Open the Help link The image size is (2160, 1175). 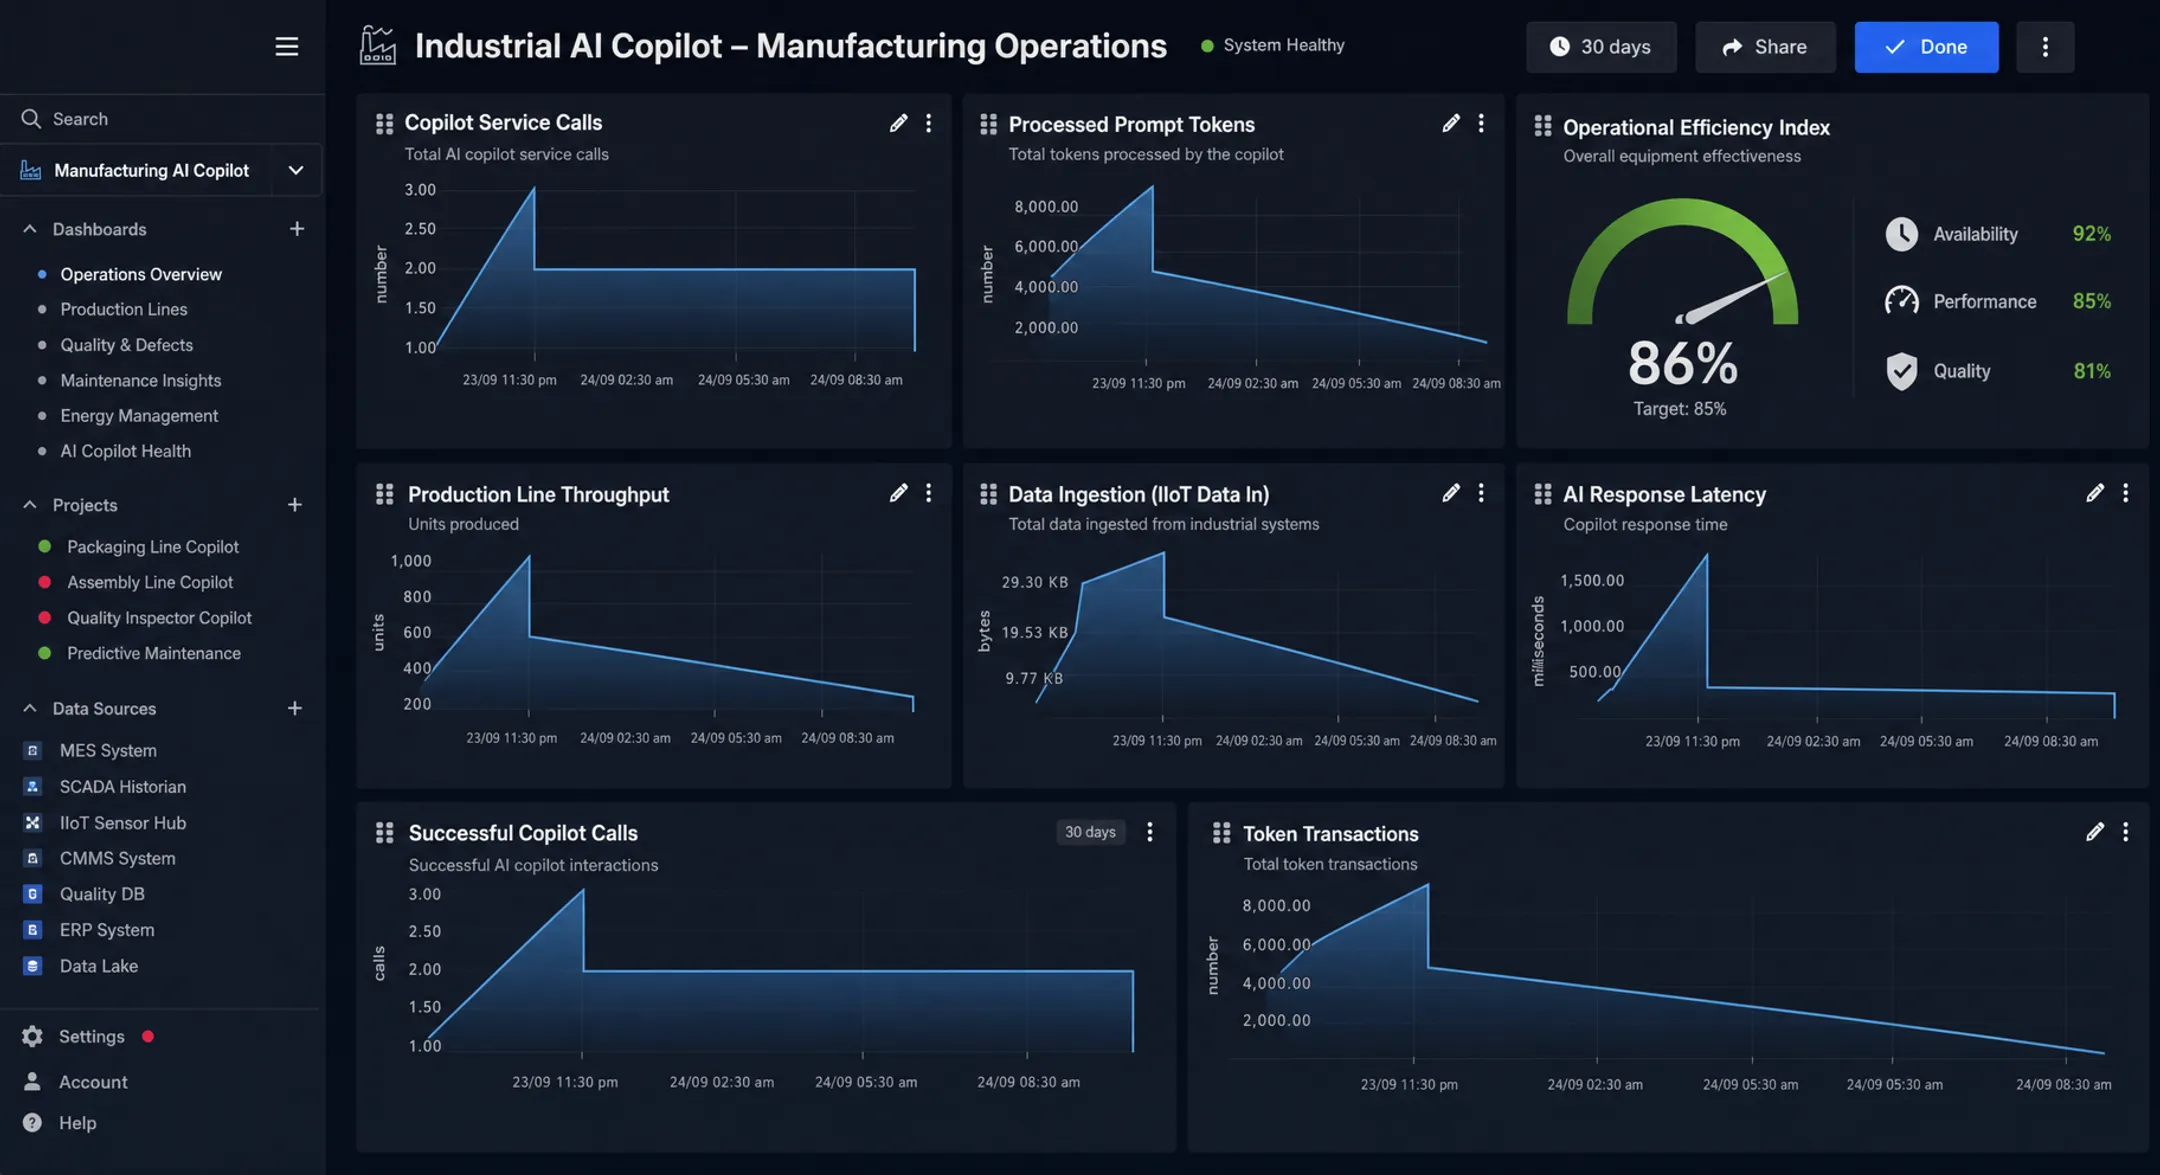(77, 1123)
